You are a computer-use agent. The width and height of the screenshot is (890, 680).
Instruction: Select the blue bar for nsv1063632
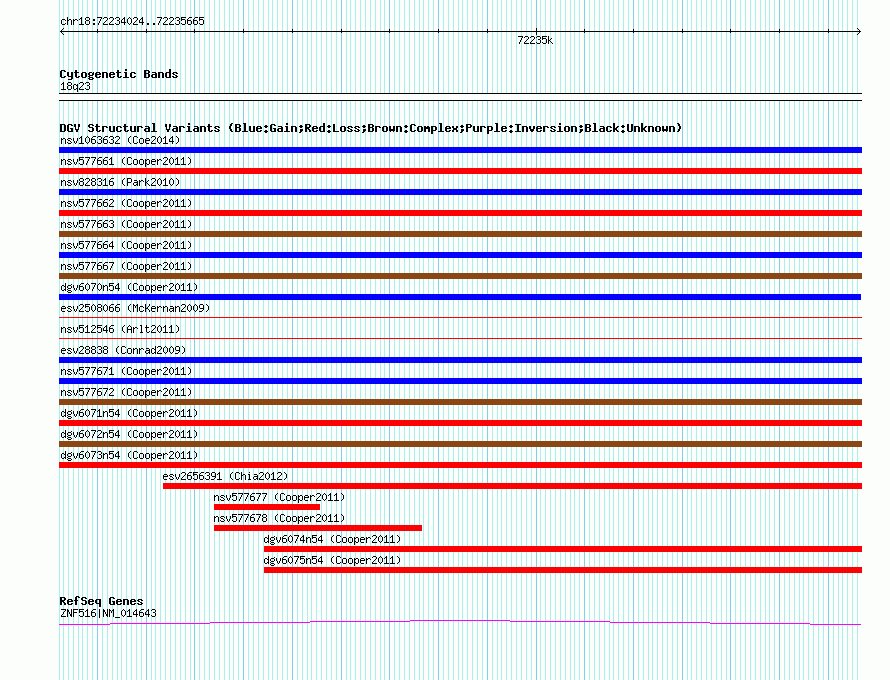point(460,150)
